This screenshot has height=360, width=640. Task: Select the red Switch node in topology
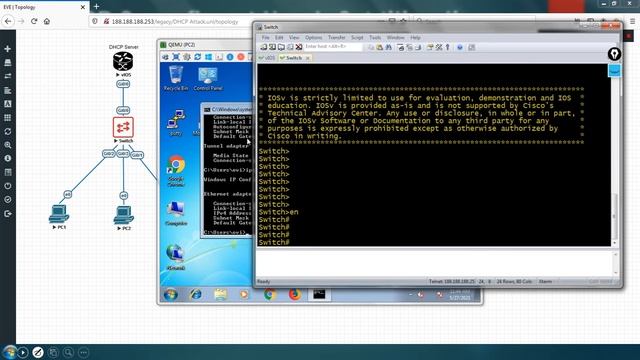pos(123,127)
